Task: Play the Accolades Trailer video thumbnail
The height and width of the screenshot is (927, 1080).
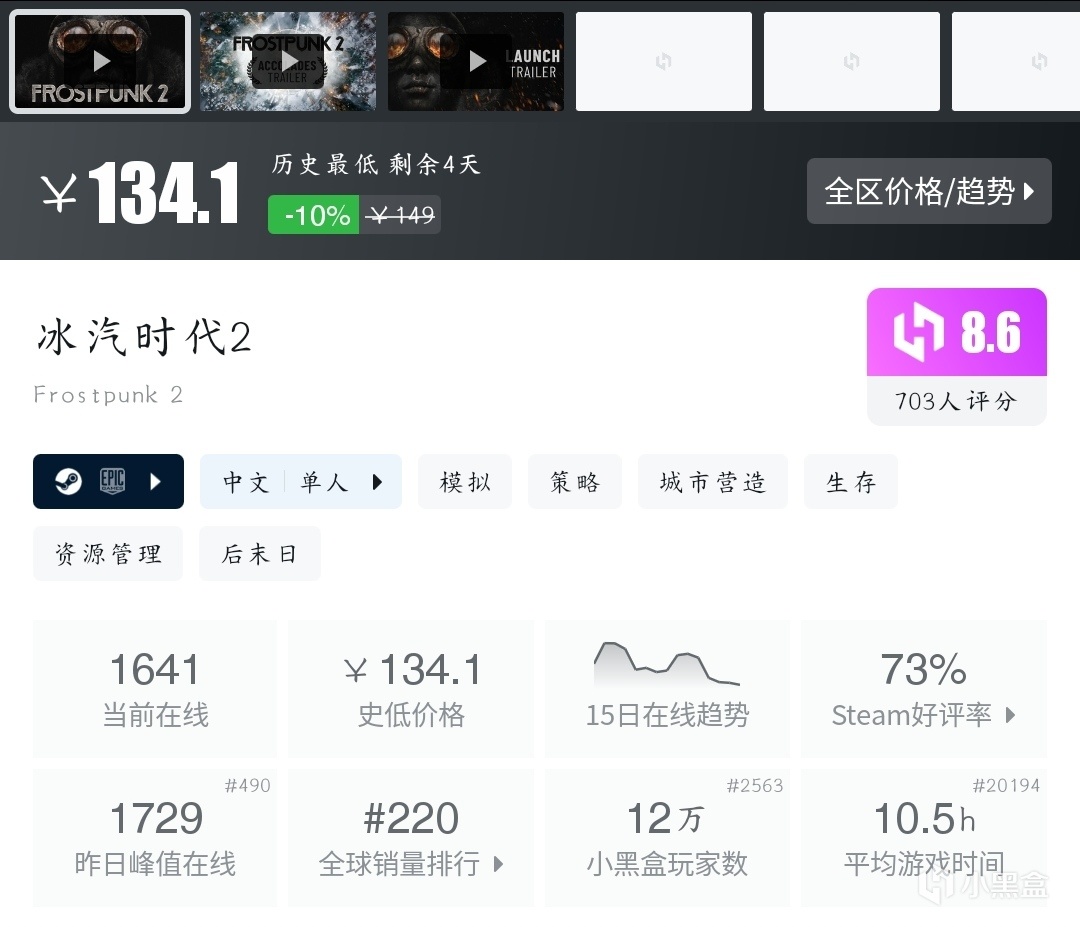Action: coord(288,61)
